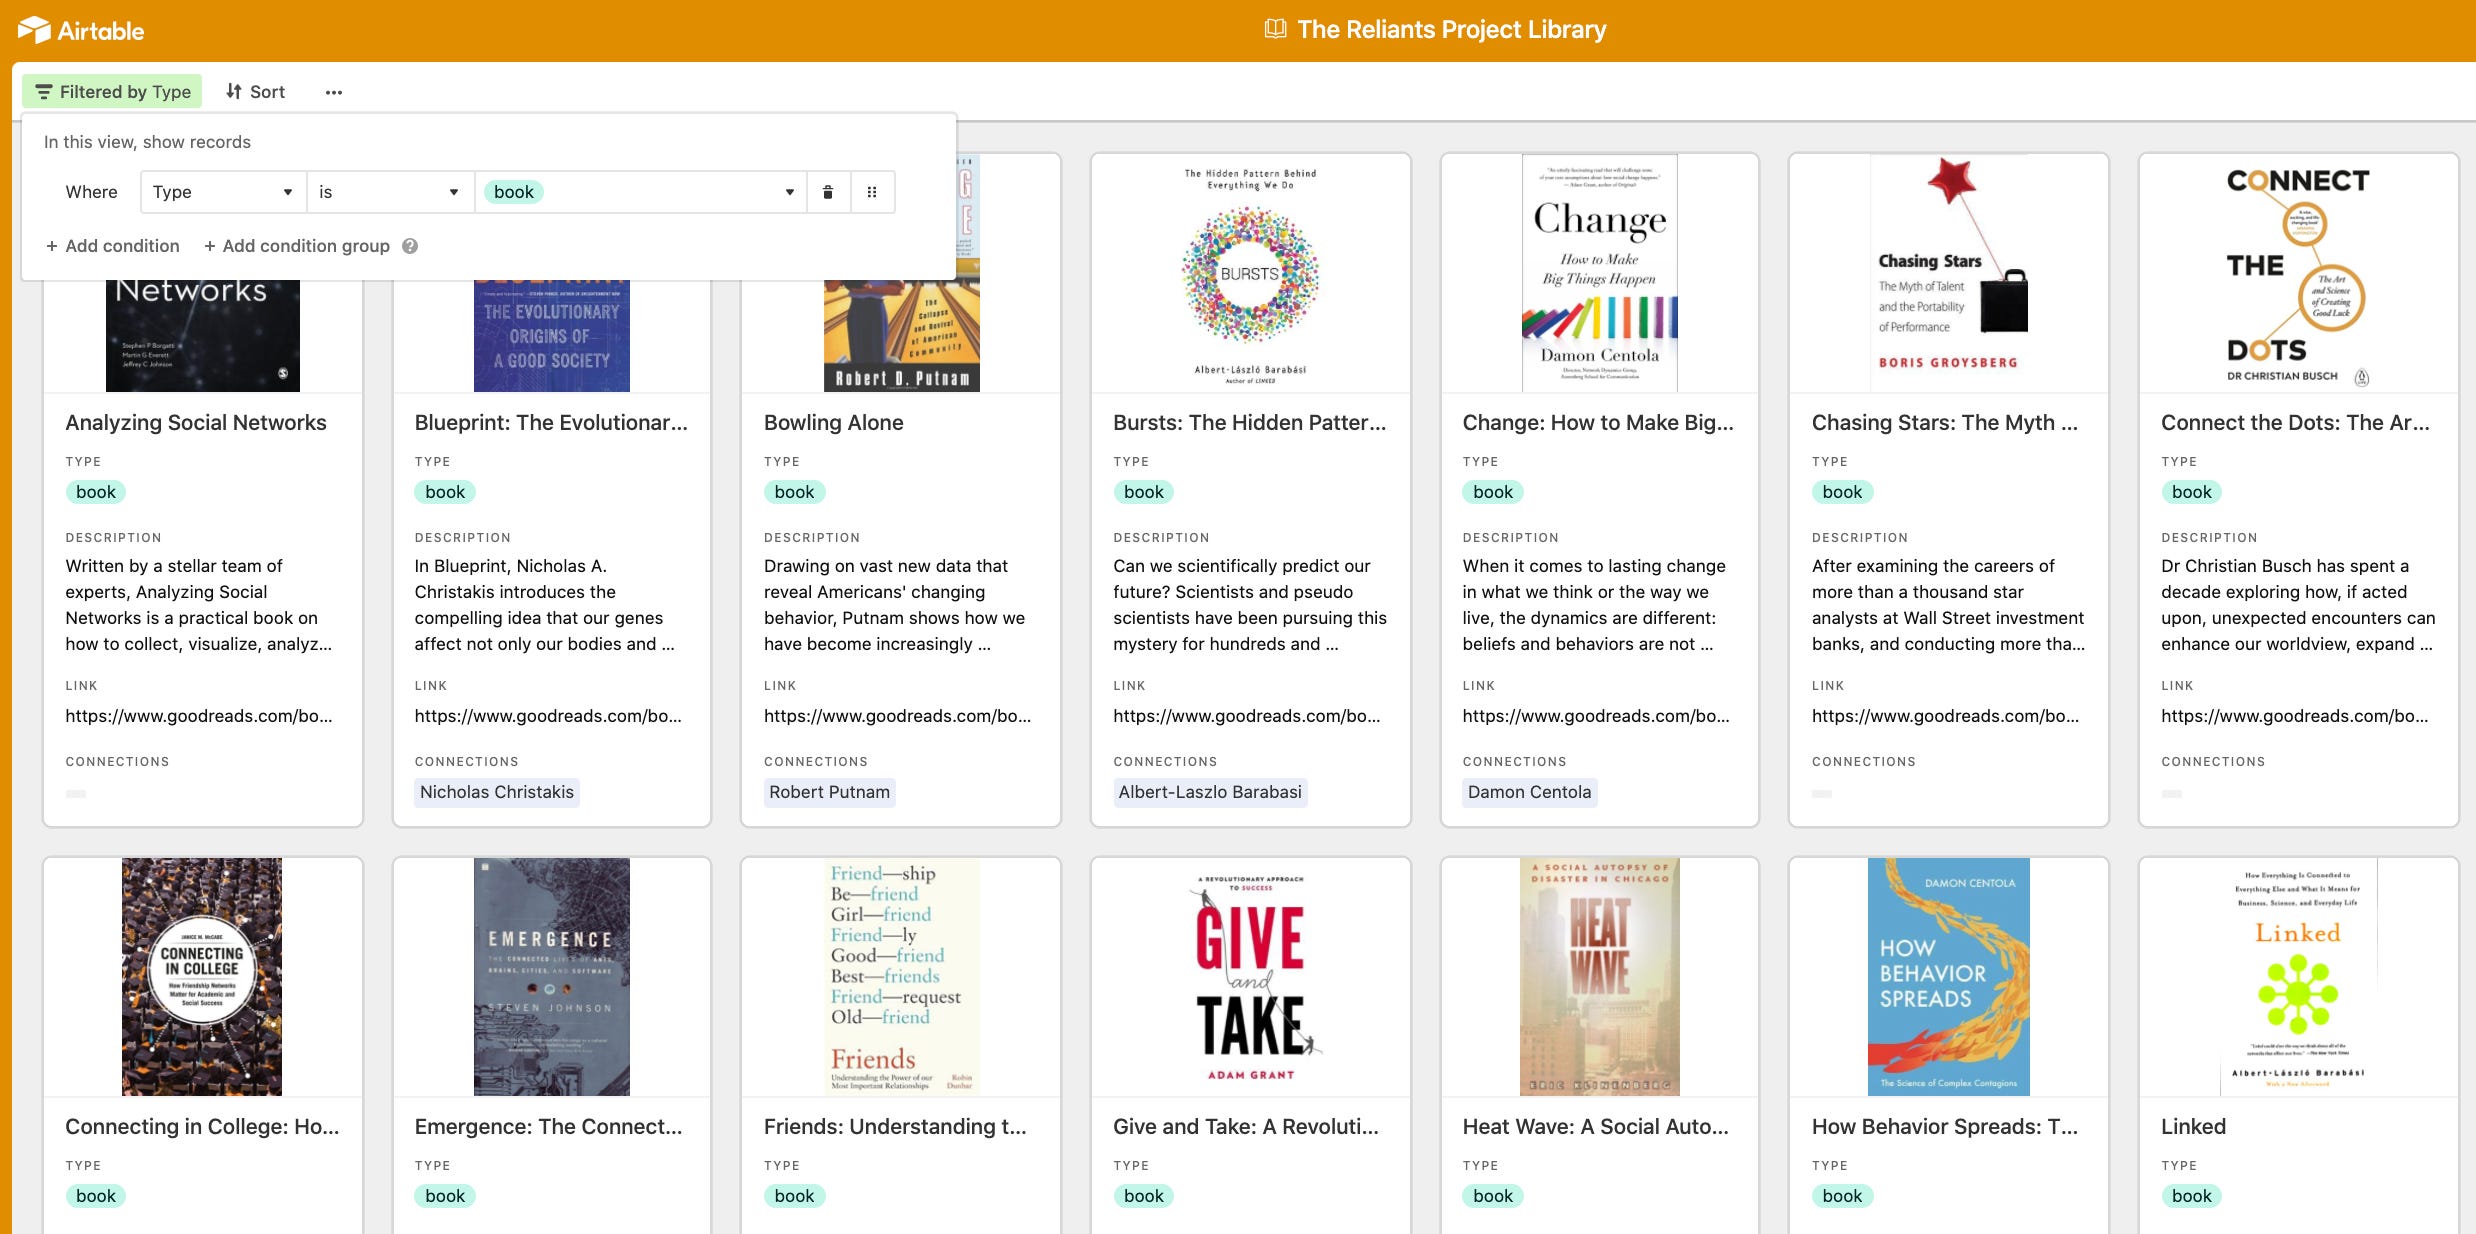The image size is (2476, 1234).
Task: Click the Goodreads link on Analyzing Social Networks
Action: click(199, 716)
